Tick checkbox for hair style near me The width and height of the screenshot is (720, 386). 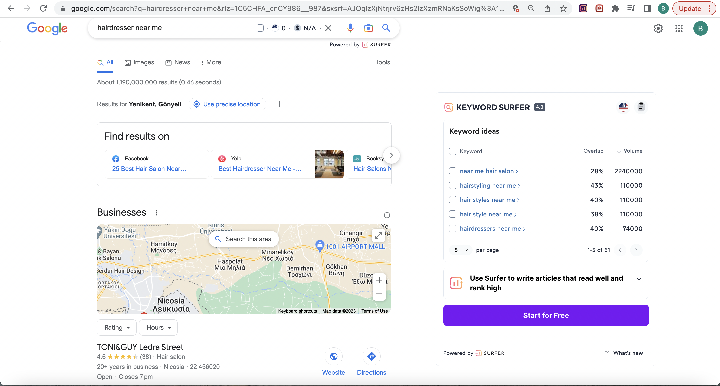click(452, 214)
